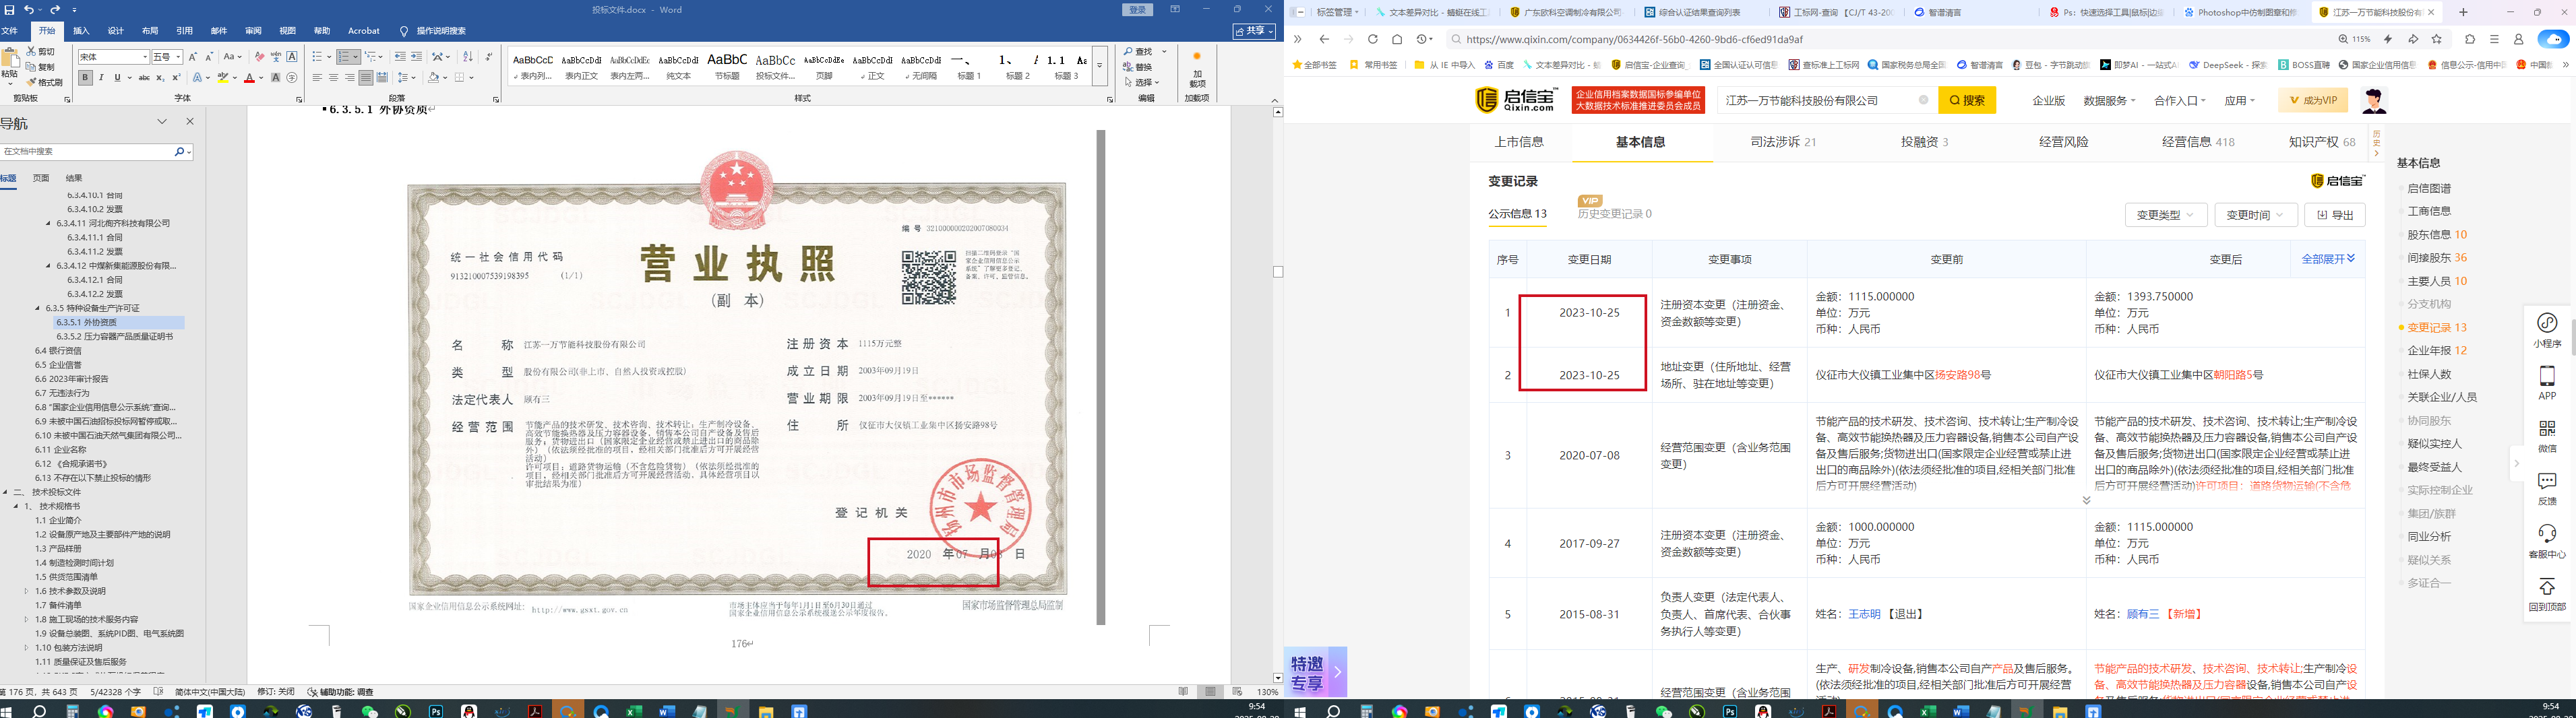Reload the browser page
The width and height of the screenshot is (2576, 718).
1372,39
